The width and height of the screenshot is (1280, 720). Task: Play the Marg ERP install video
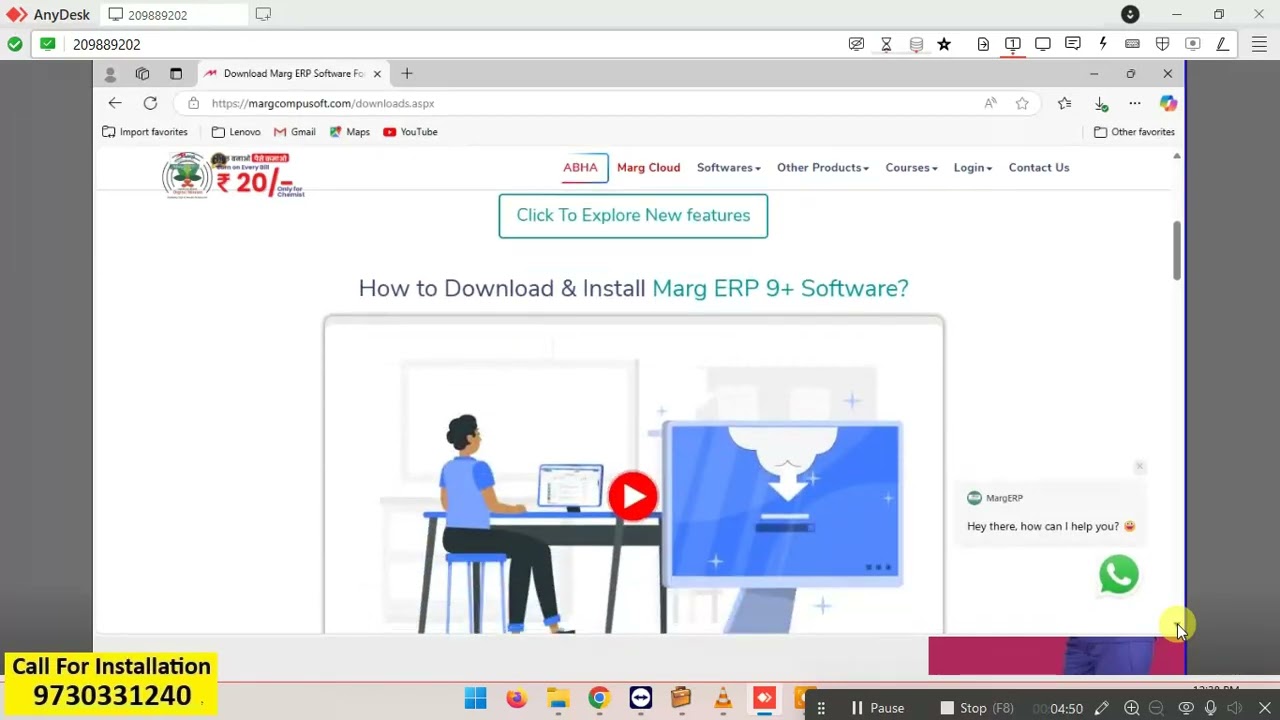coord(633,496)
